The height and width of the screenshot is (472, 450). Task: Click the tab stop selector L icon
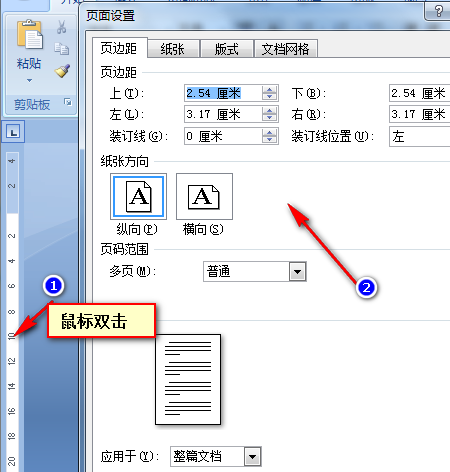(13, 132)
